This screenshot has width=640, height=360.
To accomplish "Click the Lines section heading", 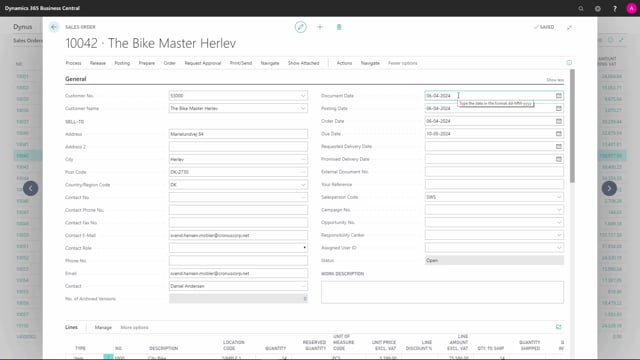I will coord(71,327).
